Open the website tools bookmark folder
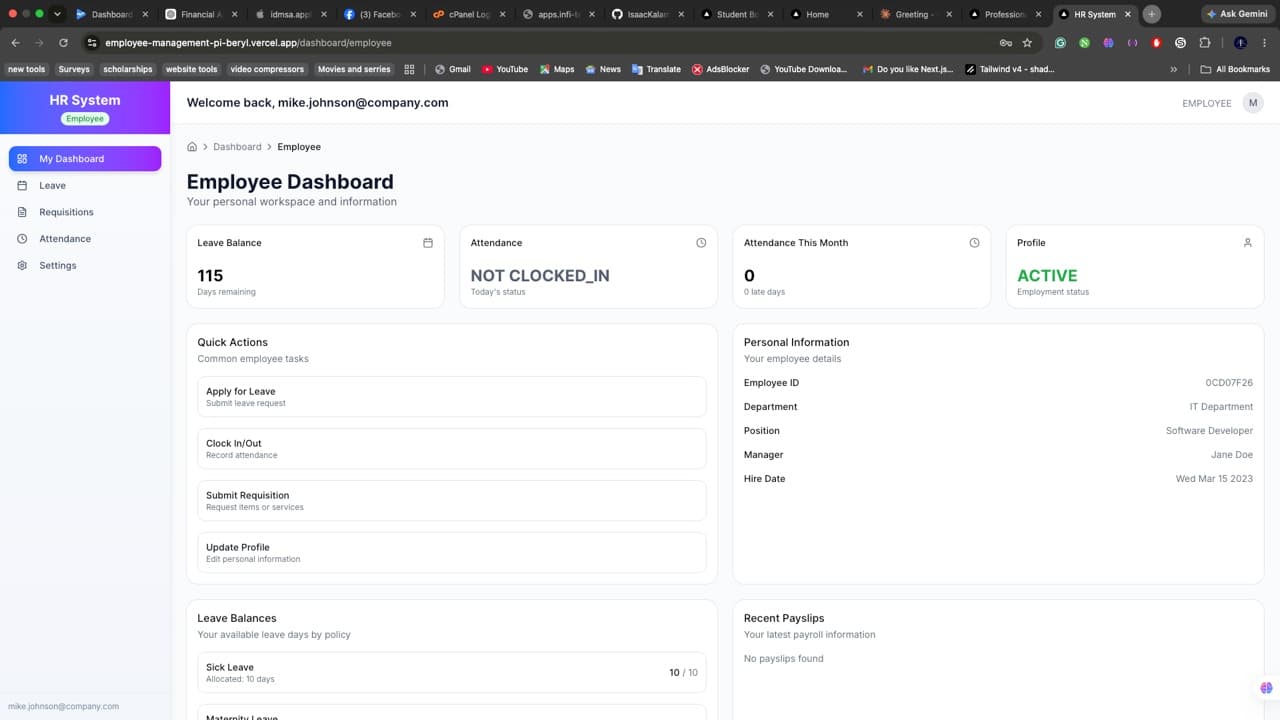The height and width of the screenshot is (720, 1280). (x=192, y=69)
